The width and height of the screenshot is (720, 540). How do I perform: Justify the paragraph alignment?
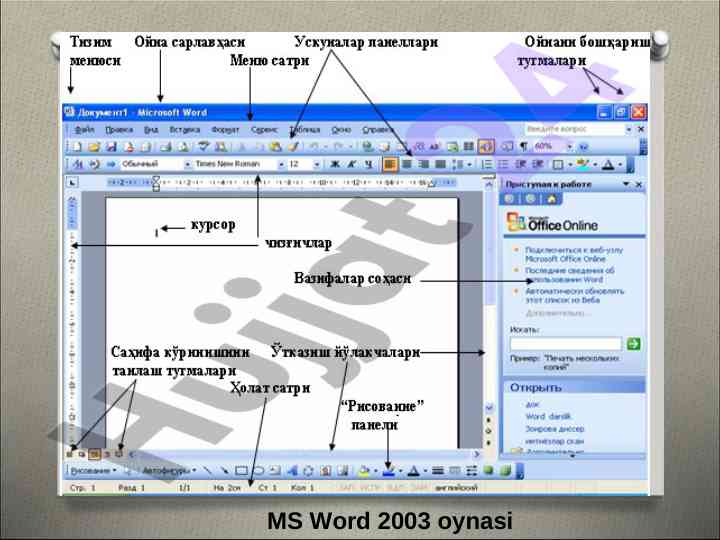click(440, 164)
